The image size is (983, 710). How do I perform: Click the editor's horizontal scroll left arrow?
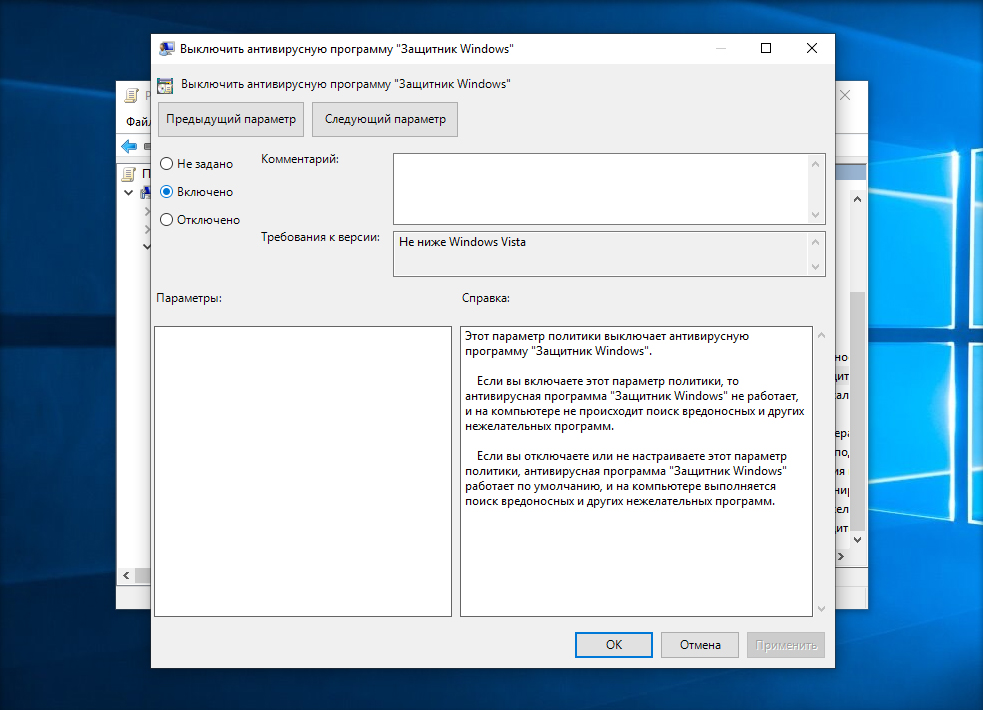(x=126, y=575)
